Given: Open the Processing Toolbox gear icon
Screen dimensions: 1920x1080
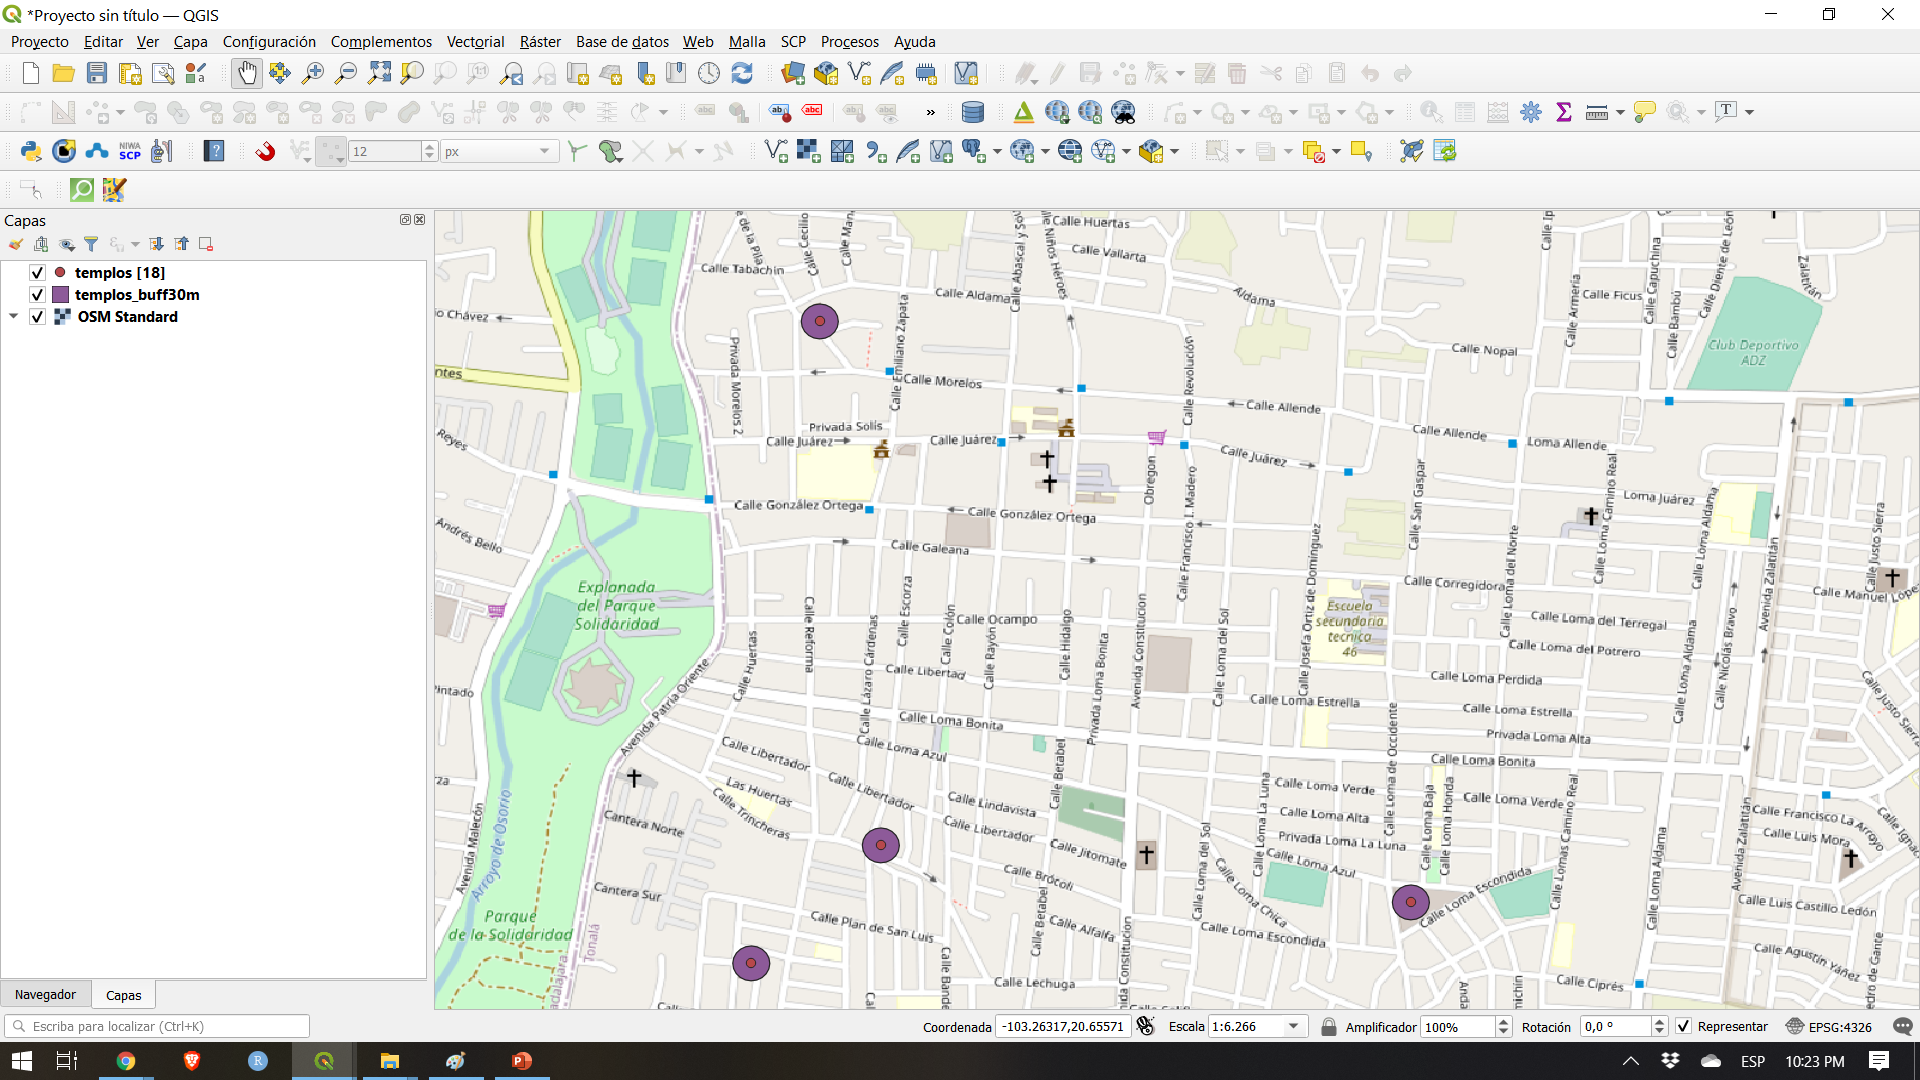Looking at the screenshot, I should pos(1531,112).
